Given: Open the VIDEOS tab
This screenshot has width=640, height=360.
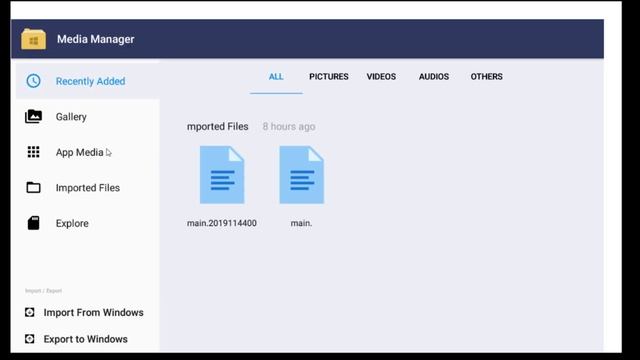Looking at the screenshot, I should coord(381,77).
